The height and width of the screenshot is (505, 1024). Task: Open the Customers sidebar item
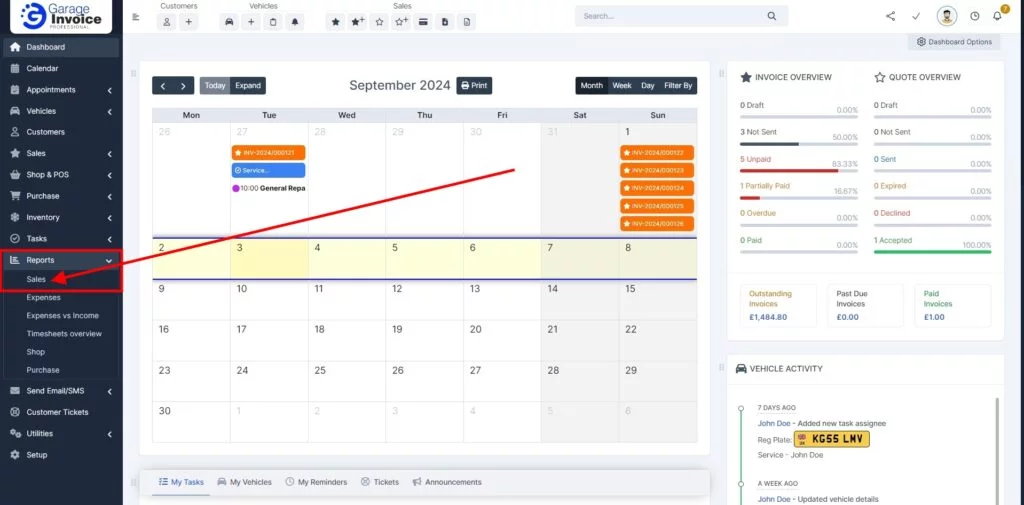[x=61, y=132]
